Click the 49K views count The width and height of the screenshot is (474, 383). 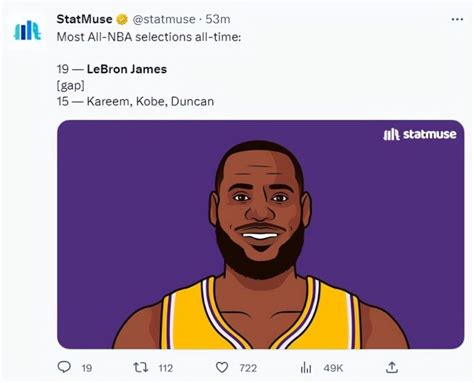pyautogui.click(x=333, y=368)
